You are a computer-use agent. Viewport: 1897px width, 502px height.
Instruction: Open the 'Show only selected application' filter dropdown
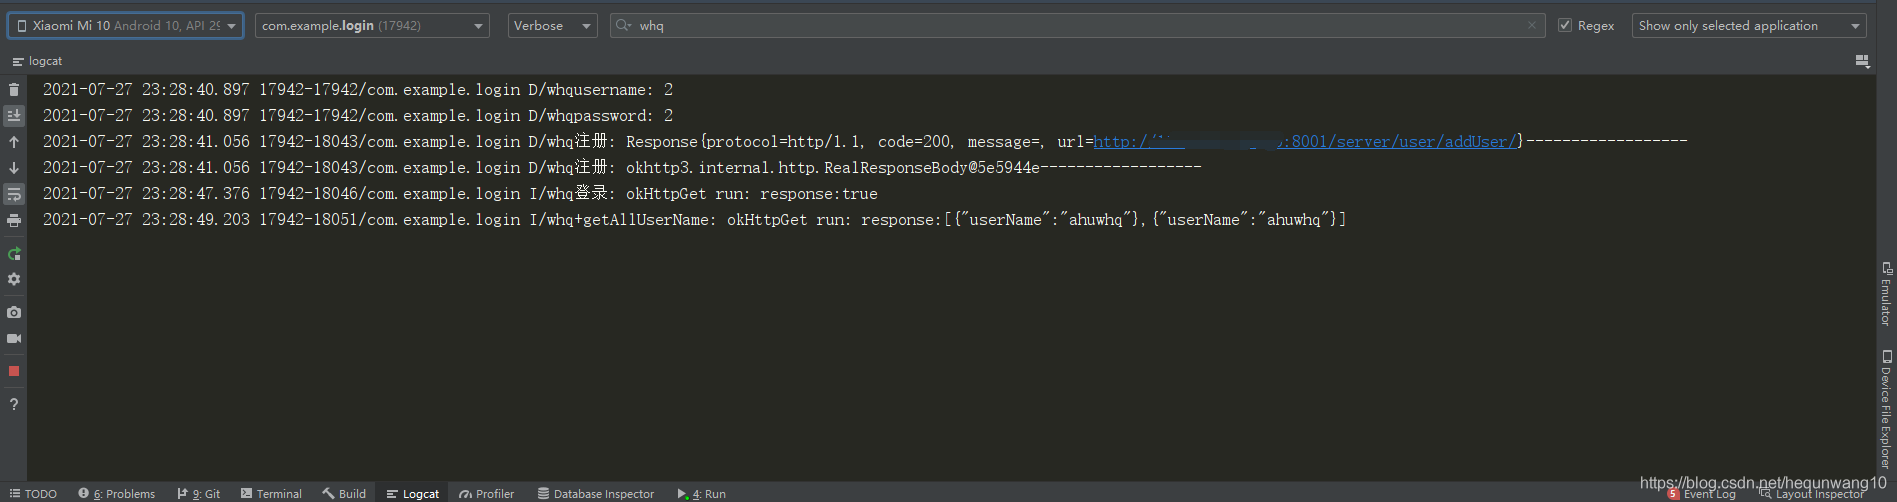pos(1749,26)
